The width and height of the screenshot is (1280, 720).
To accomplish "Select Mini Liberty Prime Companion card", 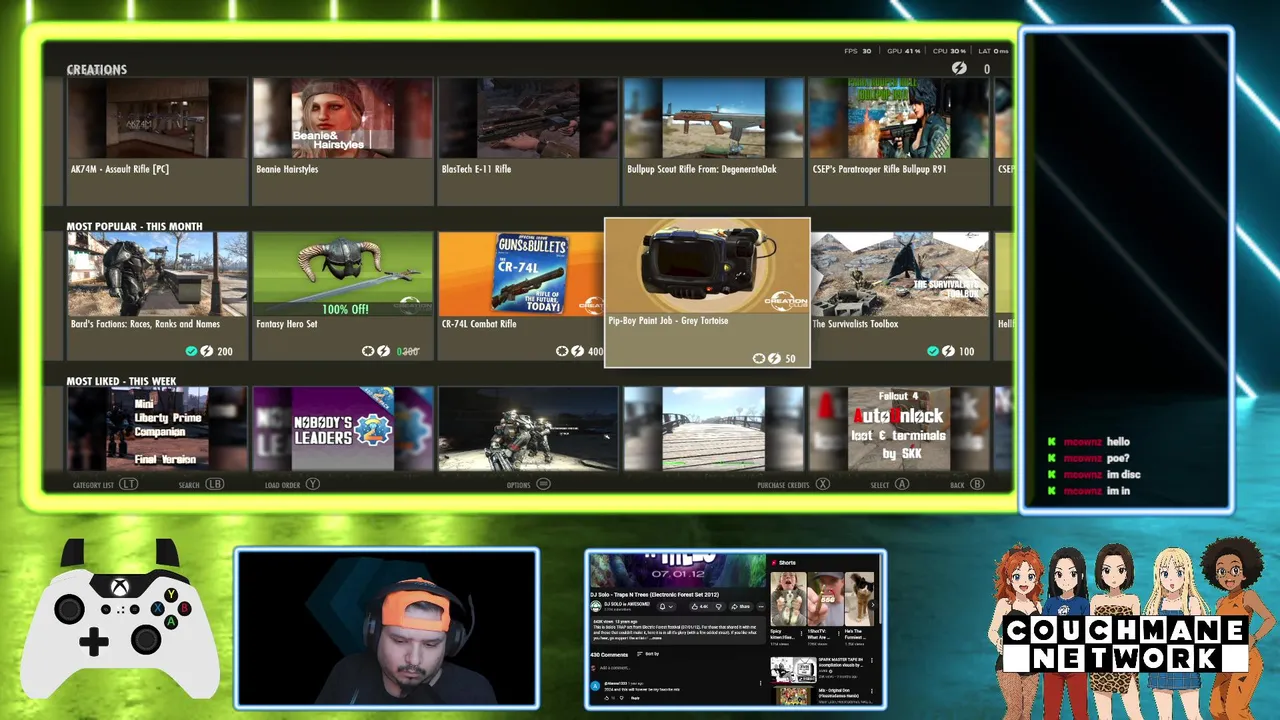I will tap(157, 429).
